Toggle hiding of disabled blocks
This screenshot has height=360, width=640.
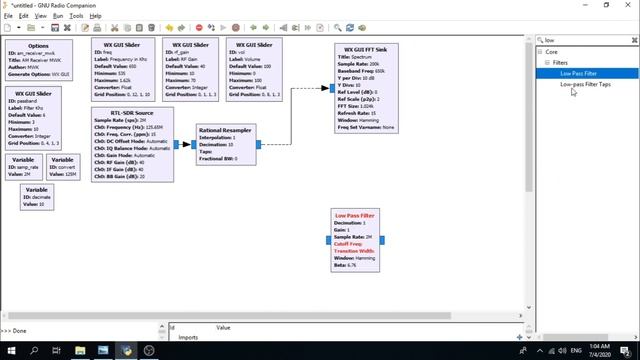[320, 28]
